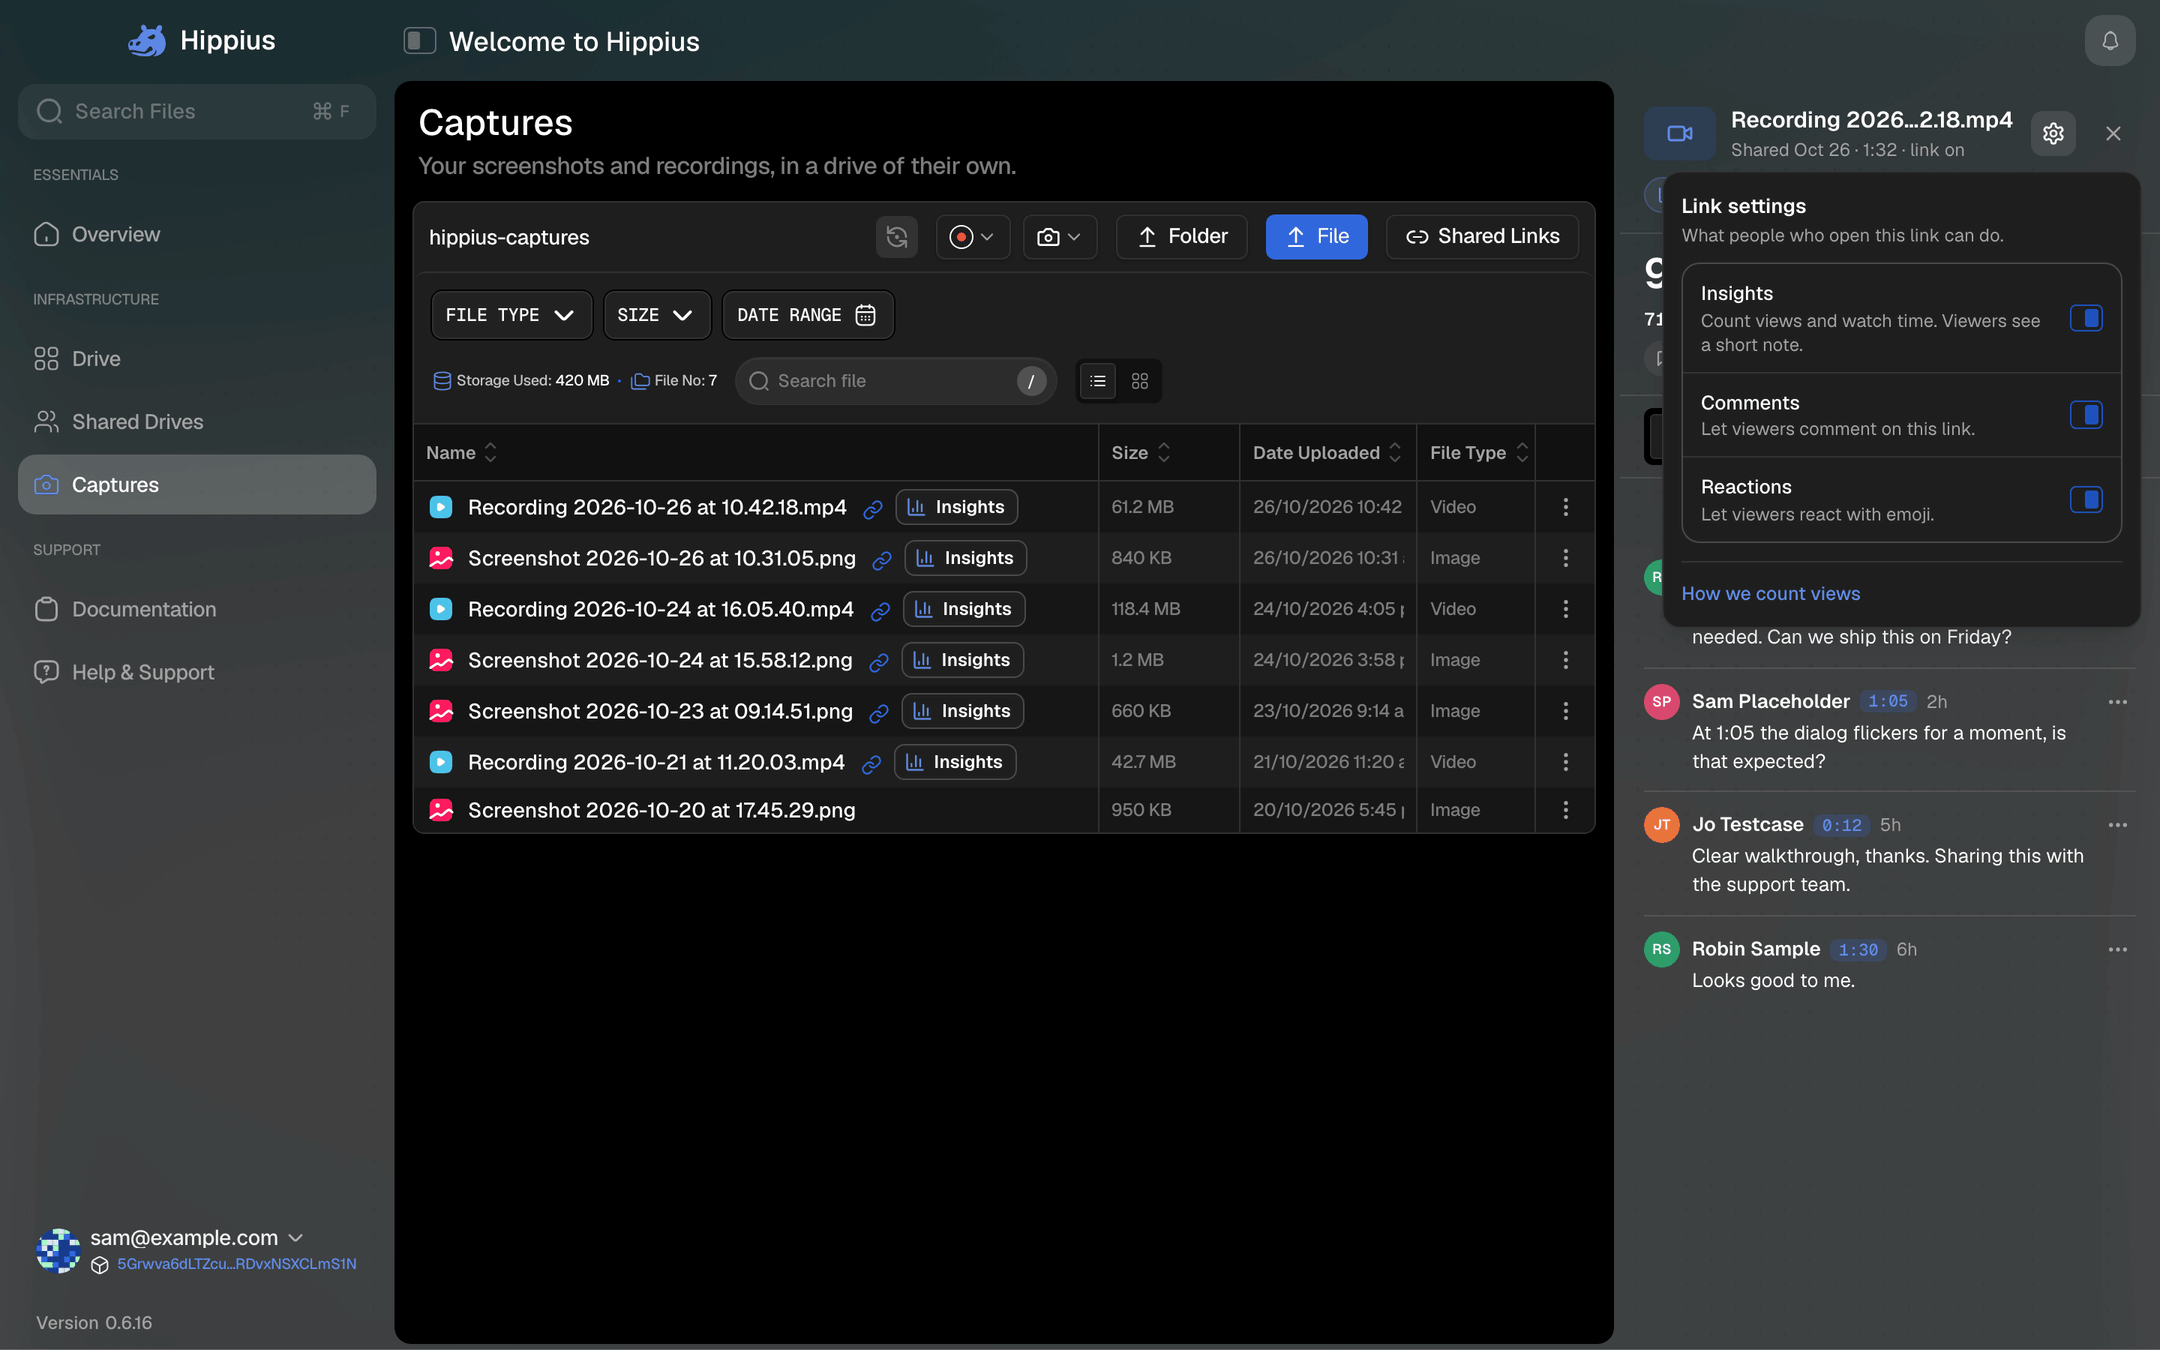2160x1350 pixels.
Task: Click link icon for Recording 2026-10-26 at 10.42.18.mp4
Action: pyautogui.click(x=873, y=509)
